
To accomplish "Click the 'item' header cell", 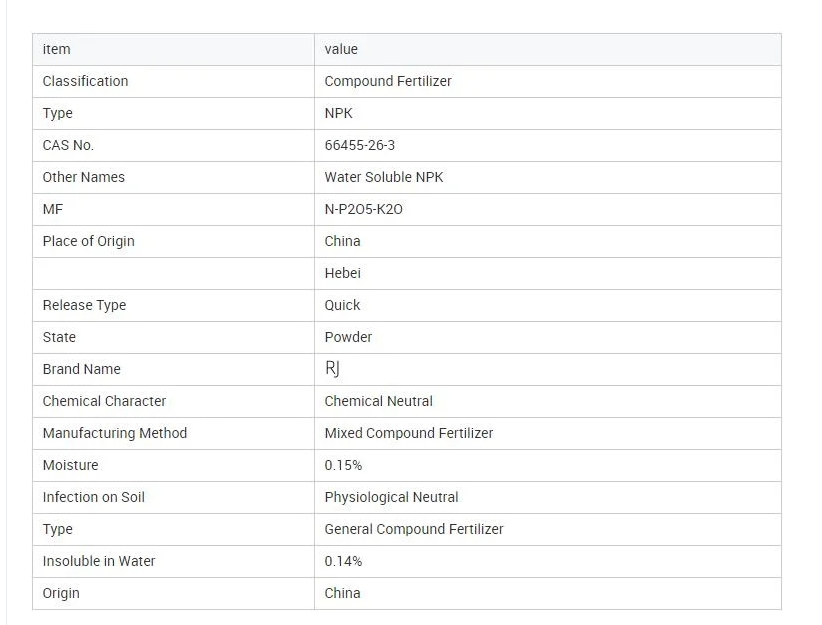I will (x=57, y=49).
